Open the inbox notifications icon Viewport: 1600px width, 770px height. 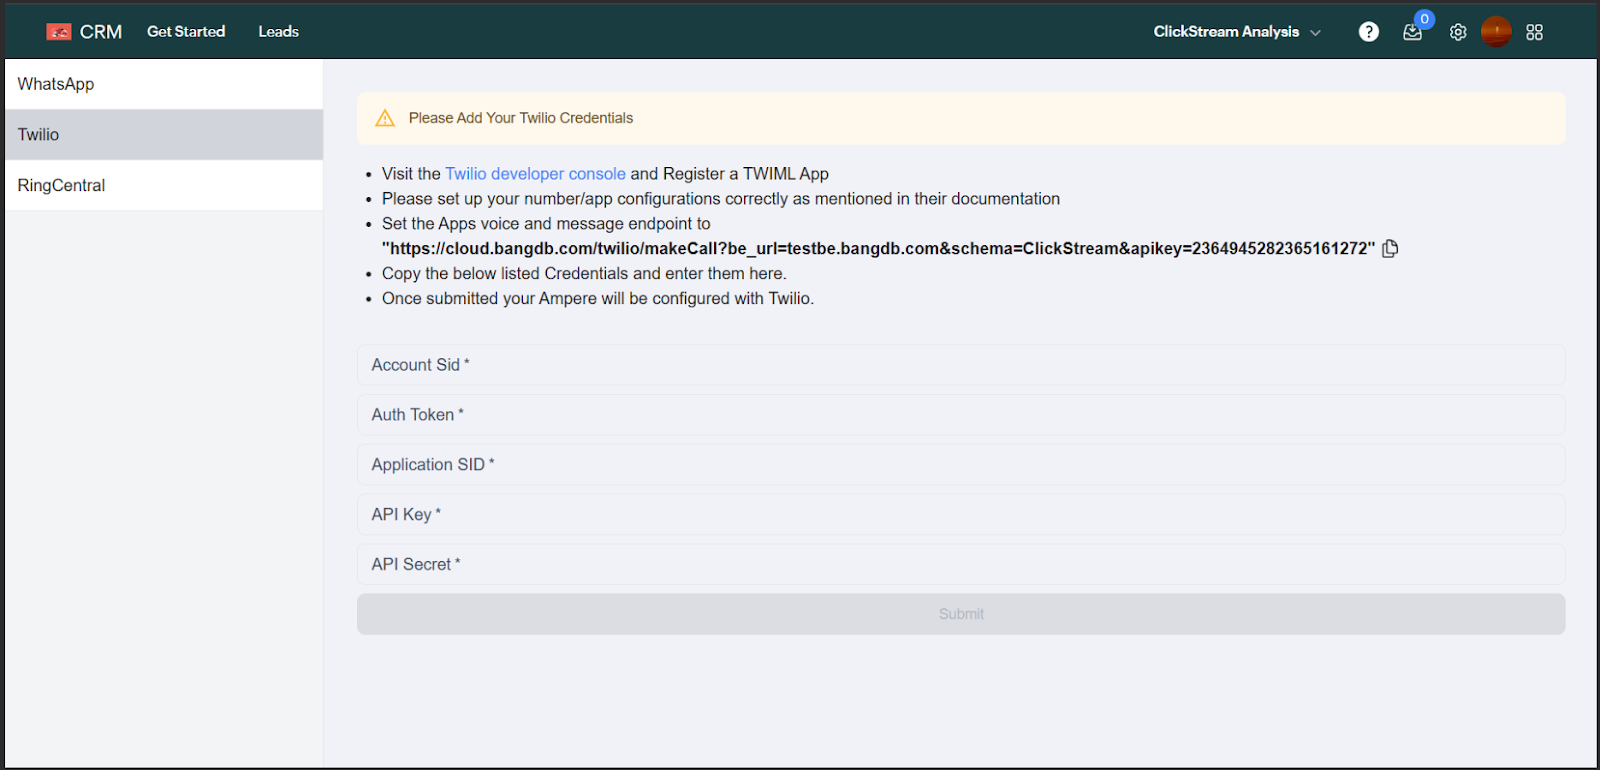pos(1412,32)
